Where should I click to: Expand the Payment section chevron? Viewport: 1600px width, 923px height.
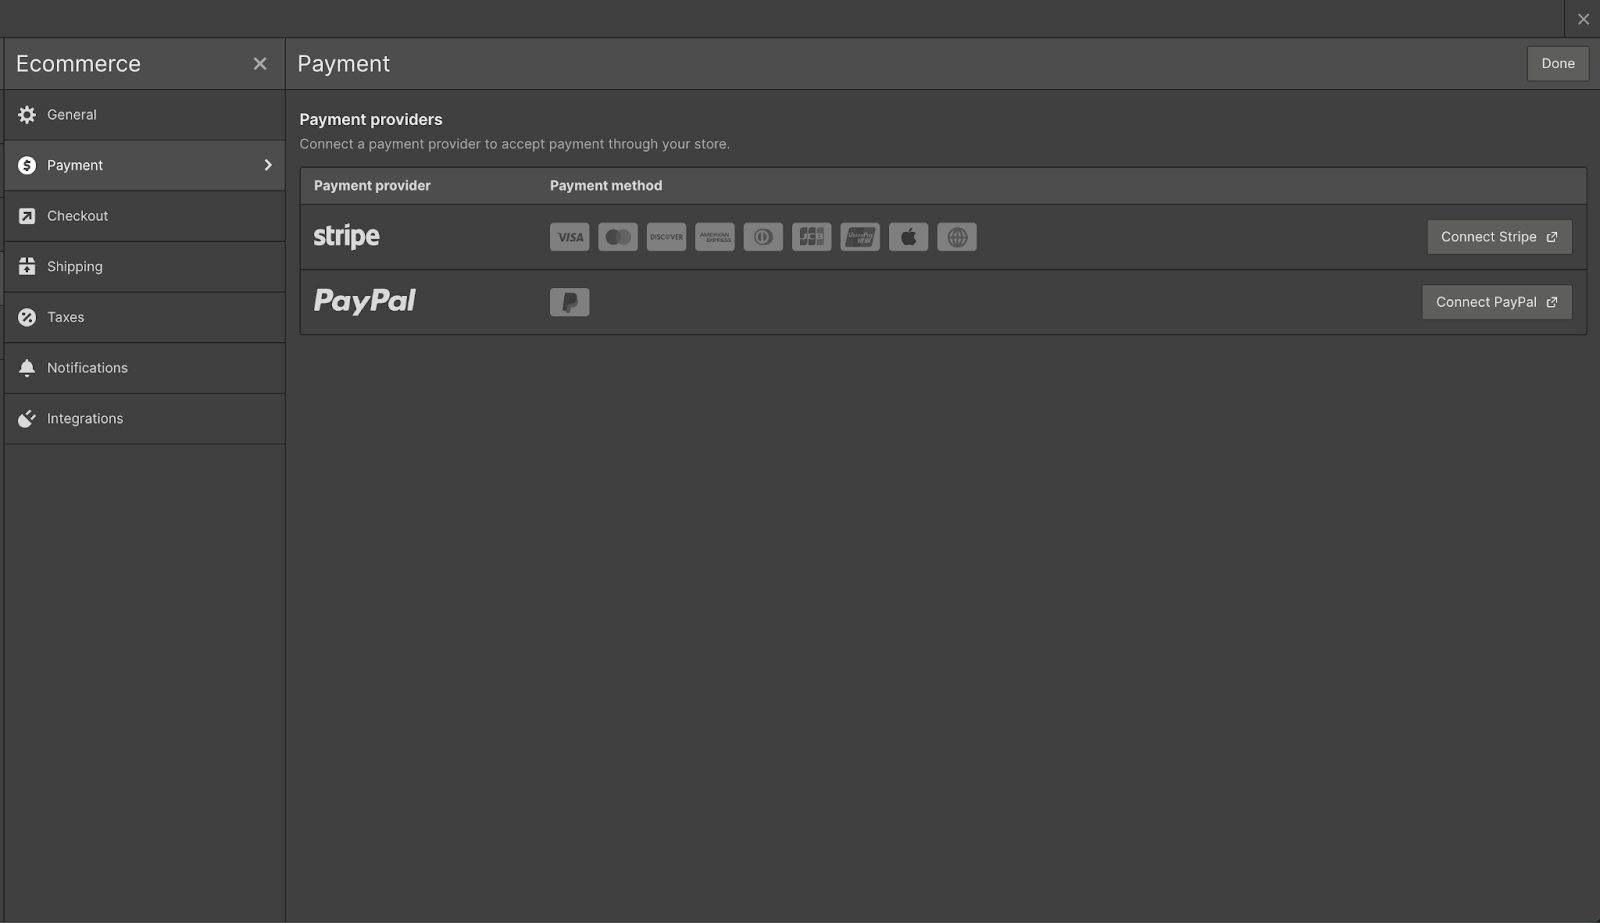click(x=267, y=165)
